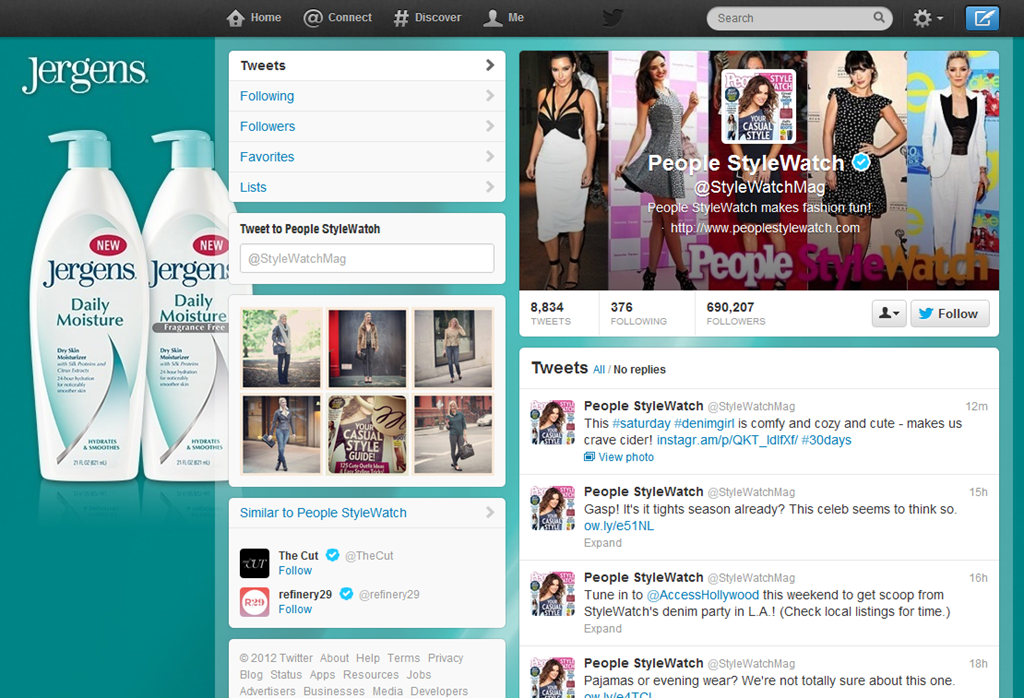Open the Home tab in navigation bar
The height and width of the screenshot is (698, 1024).
pyautogui.click(x=254, y=18)
